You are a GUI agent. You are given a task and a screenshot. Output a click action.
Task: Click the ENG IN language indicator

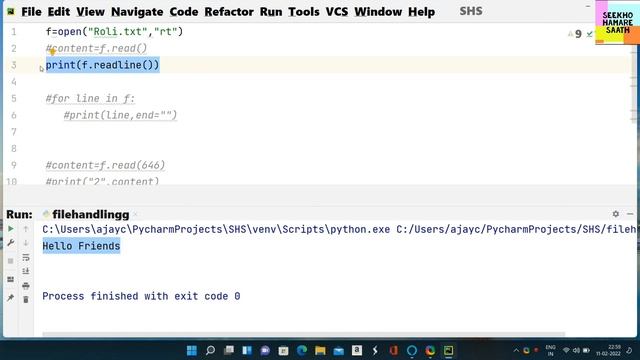pos(550,351)
